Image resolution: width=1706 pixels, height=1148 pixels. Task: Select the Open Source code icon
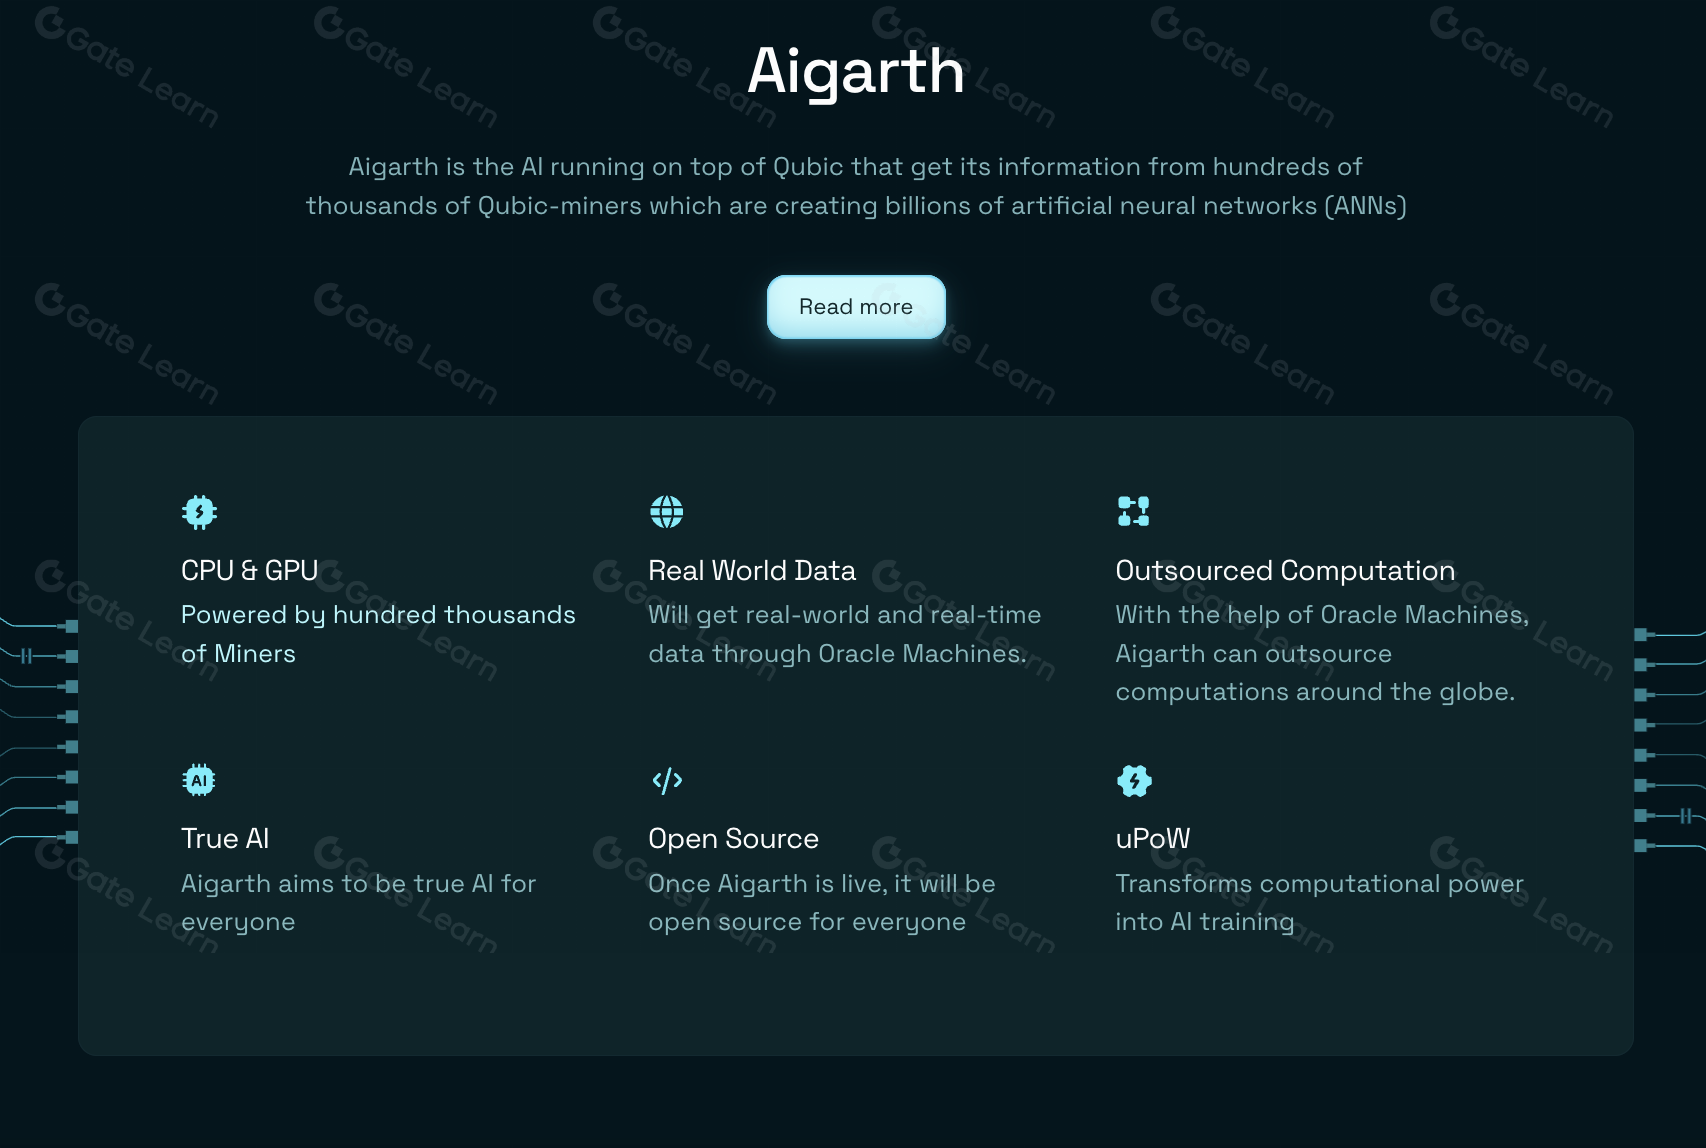point(666,779)
